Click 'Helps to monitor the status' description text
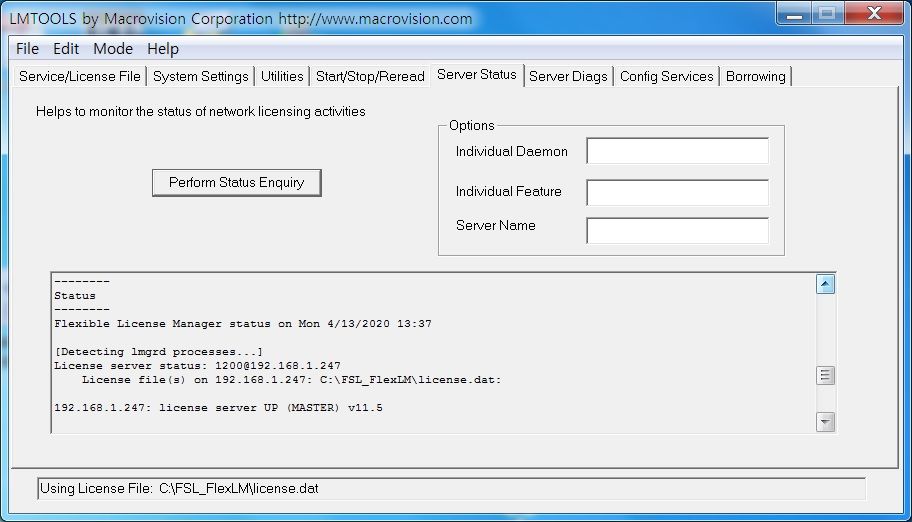Viewport: 912px width, 522px height. (x=201, y=111)
